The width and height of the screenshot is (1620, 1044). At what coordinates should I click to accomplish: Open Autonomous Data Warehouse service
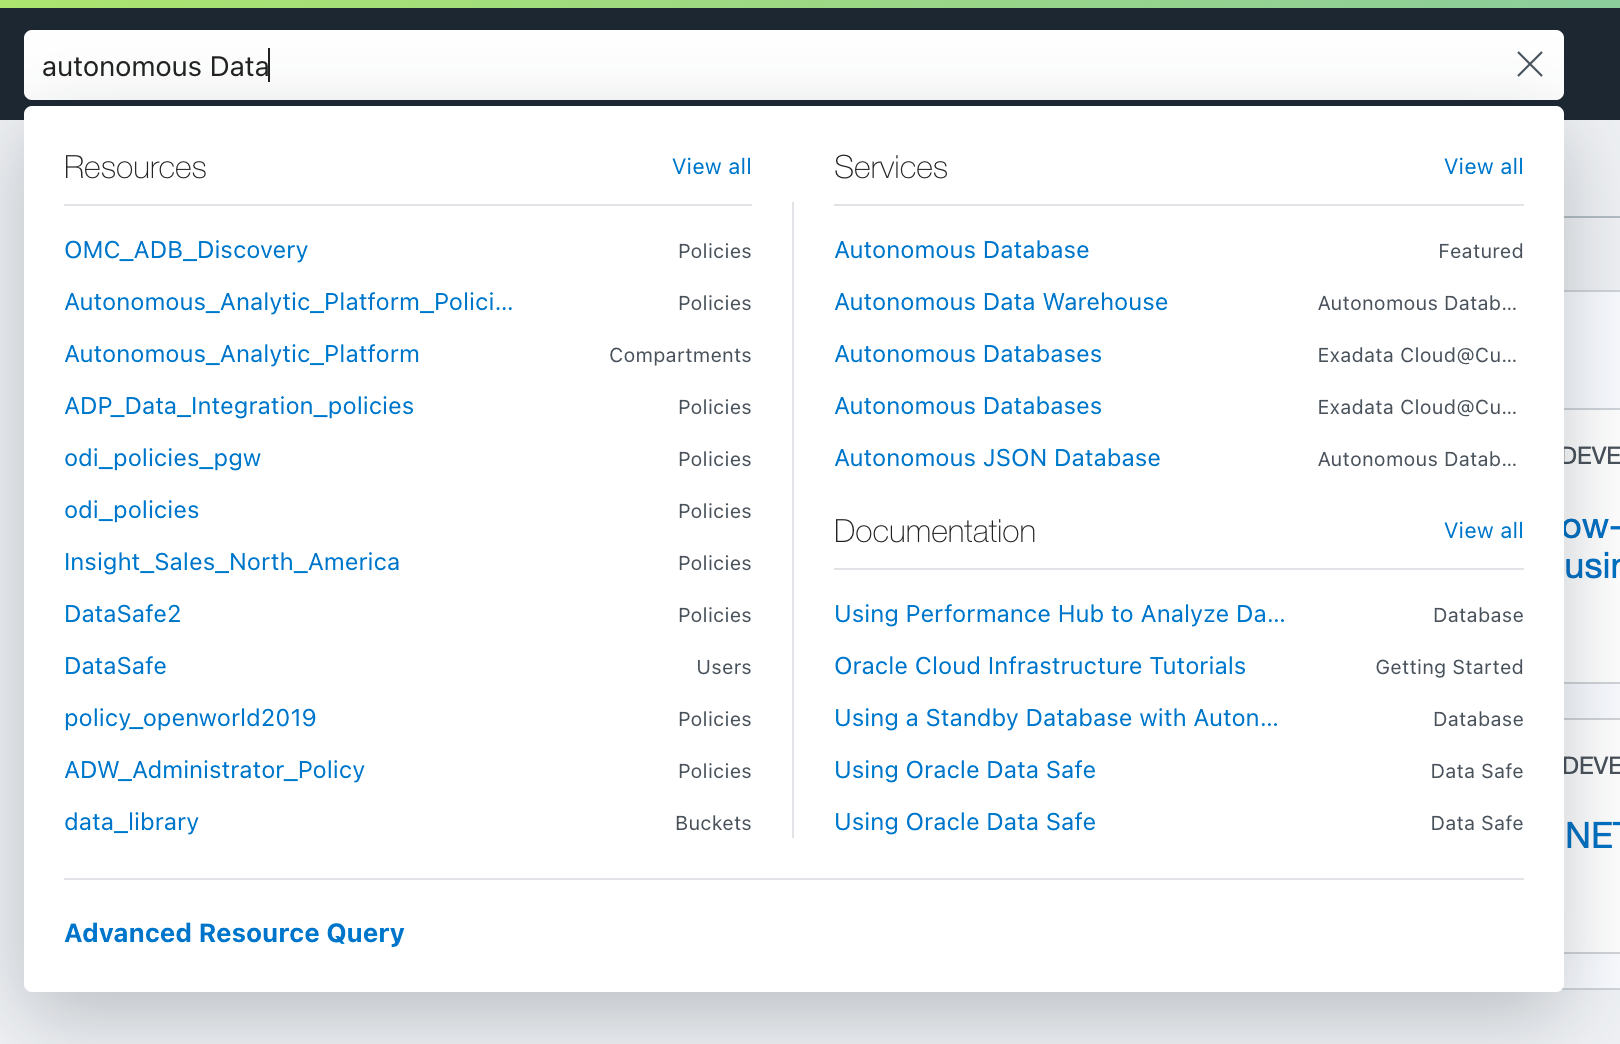(1001, 302)
